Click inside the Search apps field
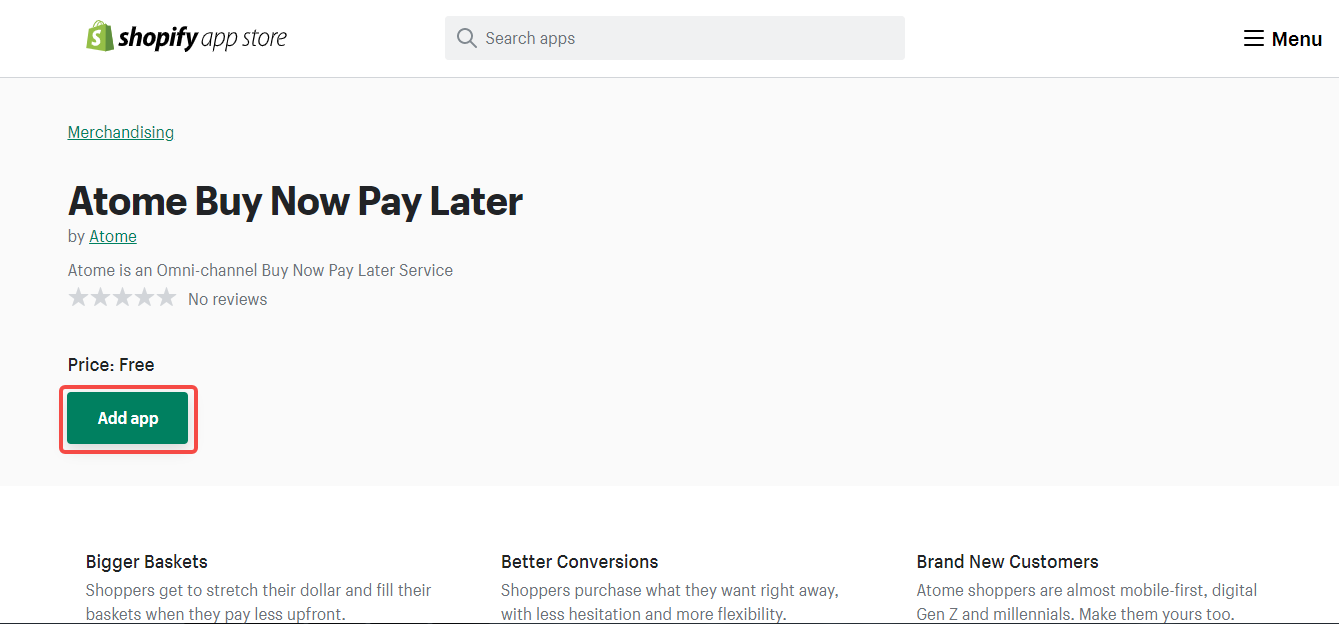 coord(674,38)
